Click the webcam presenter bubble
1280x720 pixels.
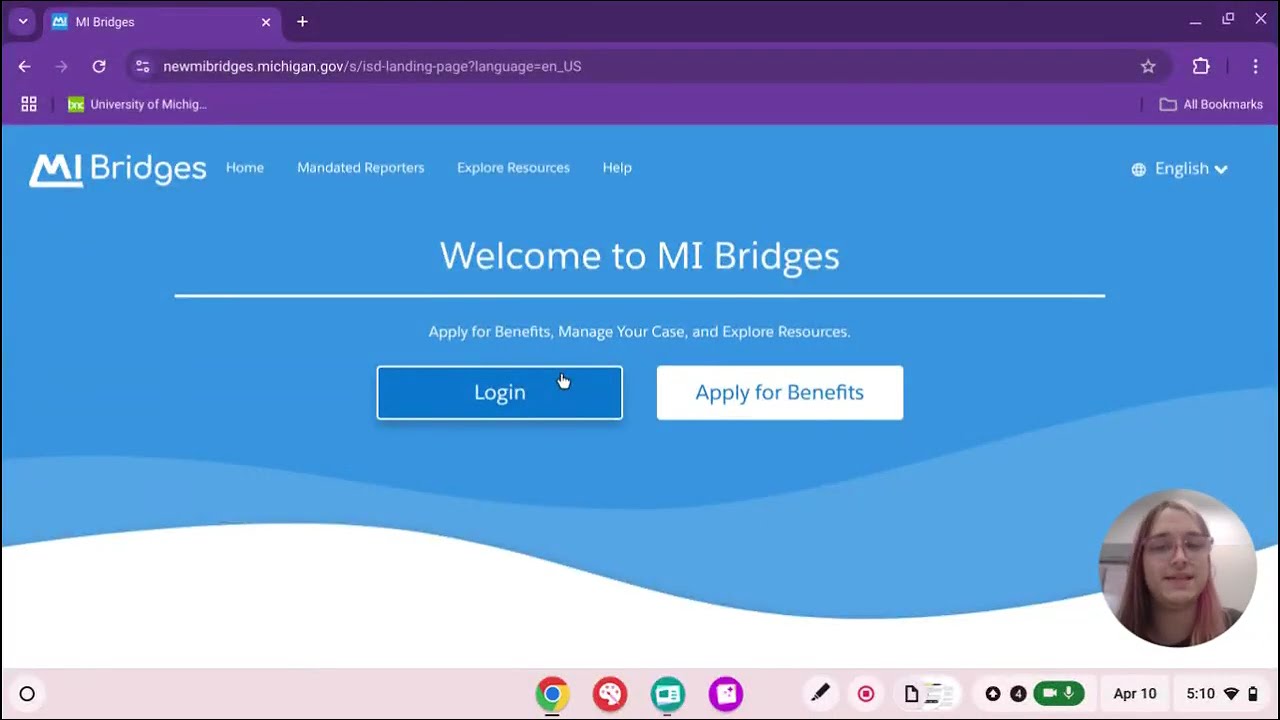1177,568
